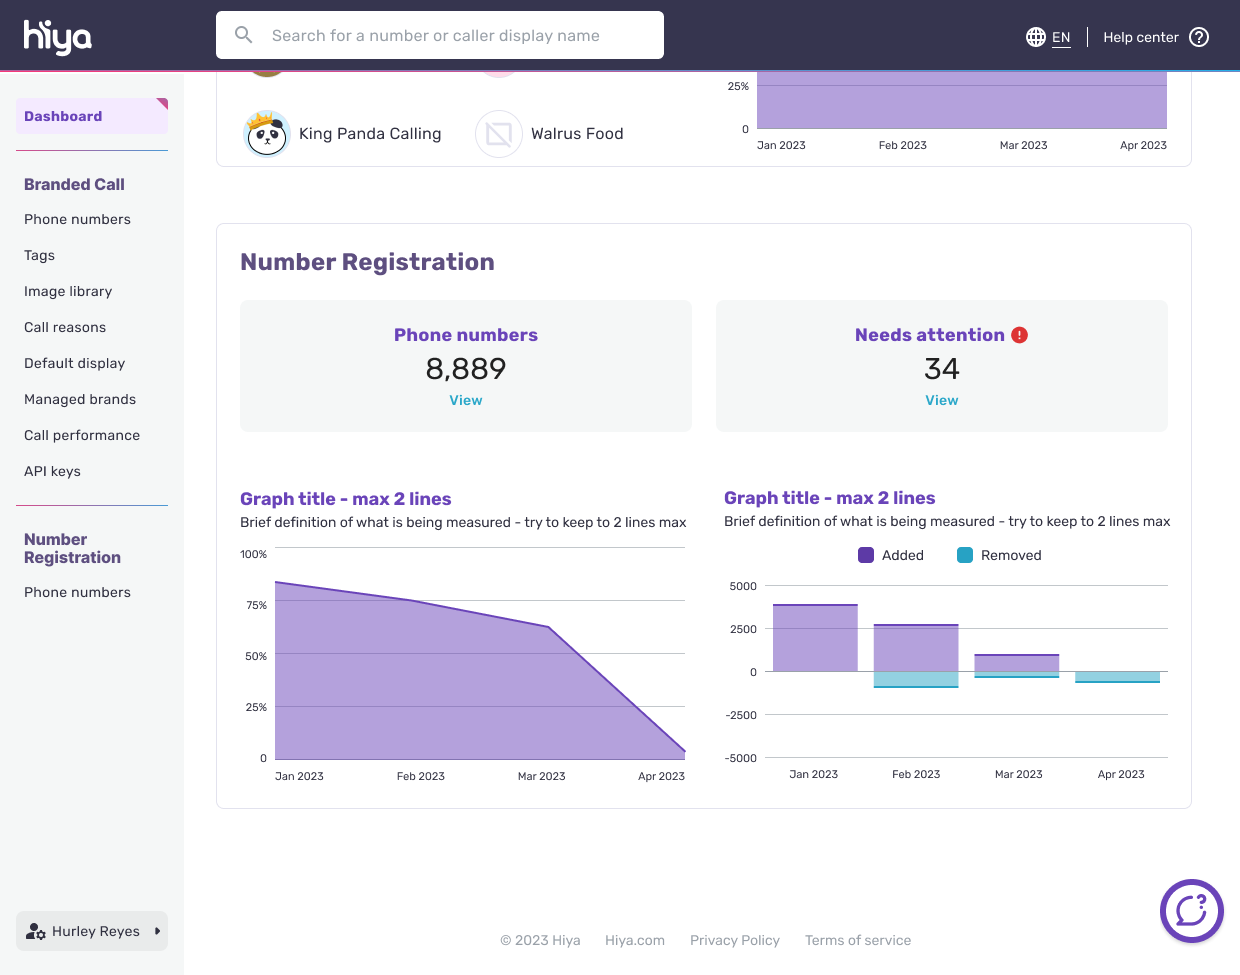The width and height of the screenshot is (1240, 975).
Task: Open the Privacy Policy footer link
Action: [x=735, y=940]
